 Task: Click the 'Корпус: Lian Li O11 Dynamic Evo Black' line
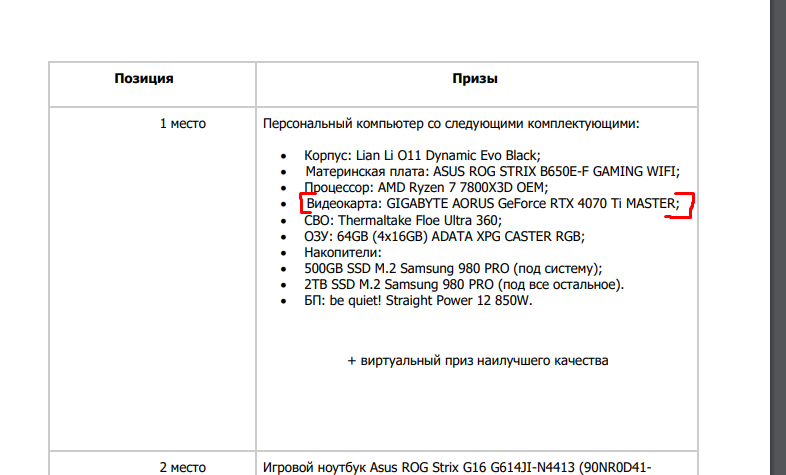tap(422, 156)
